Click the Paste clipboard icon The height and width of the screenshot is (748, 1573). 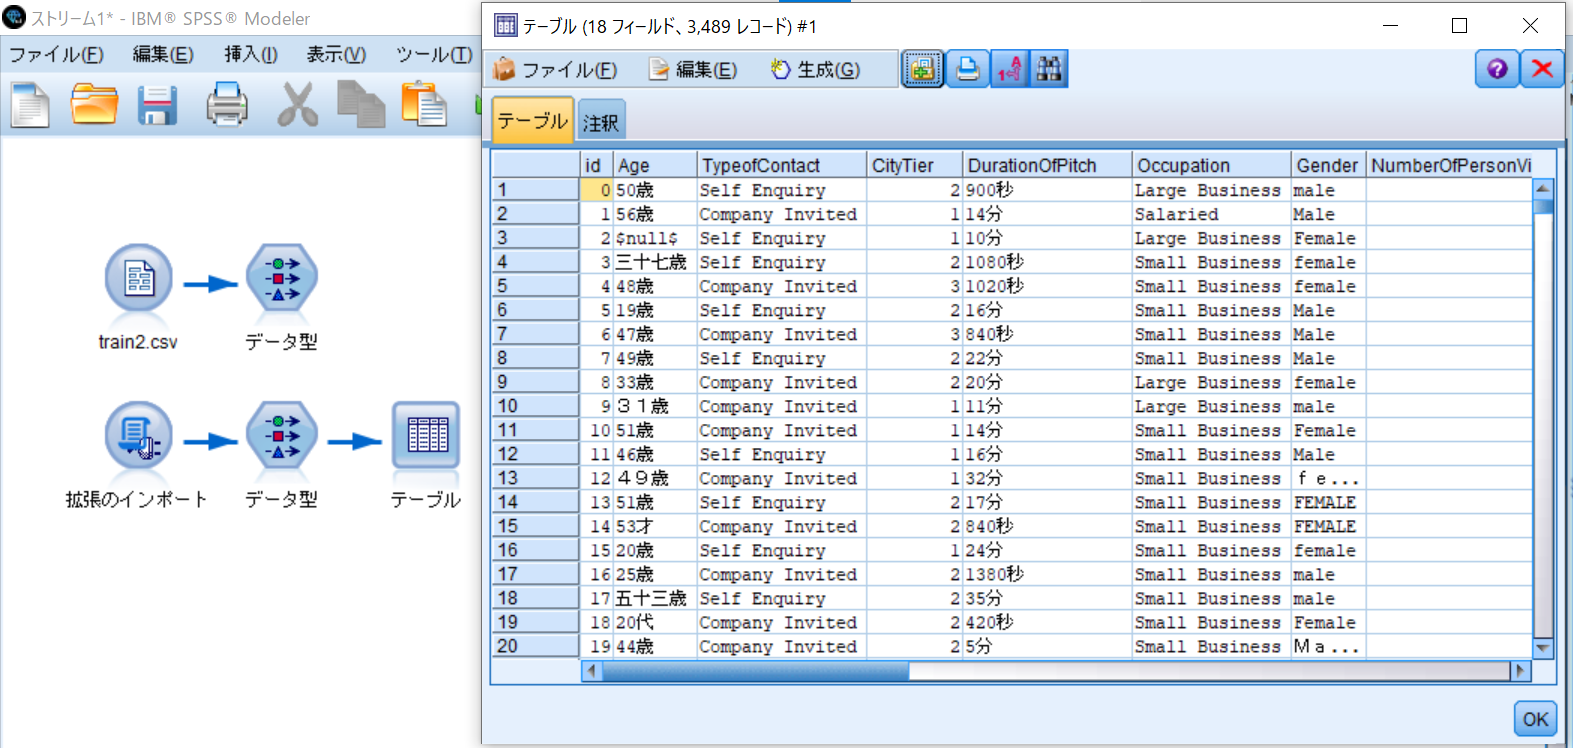point(424,105)
